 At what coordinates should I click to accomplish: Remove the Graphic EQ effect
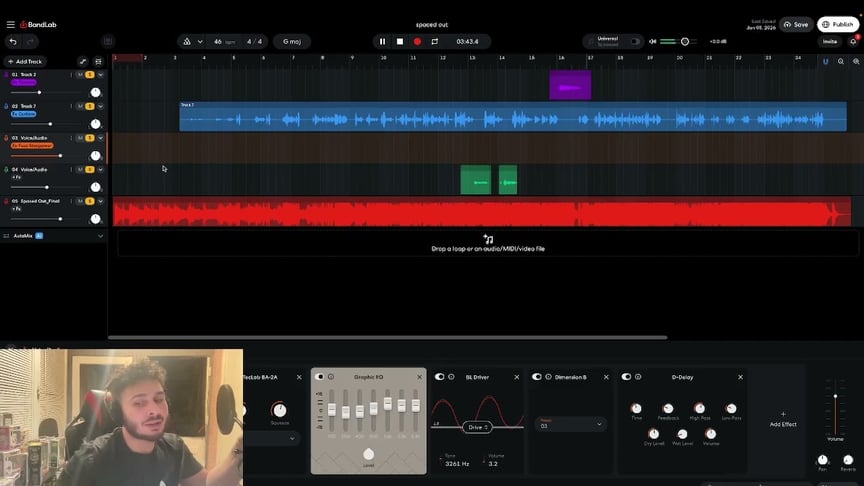tap(419, 377)
